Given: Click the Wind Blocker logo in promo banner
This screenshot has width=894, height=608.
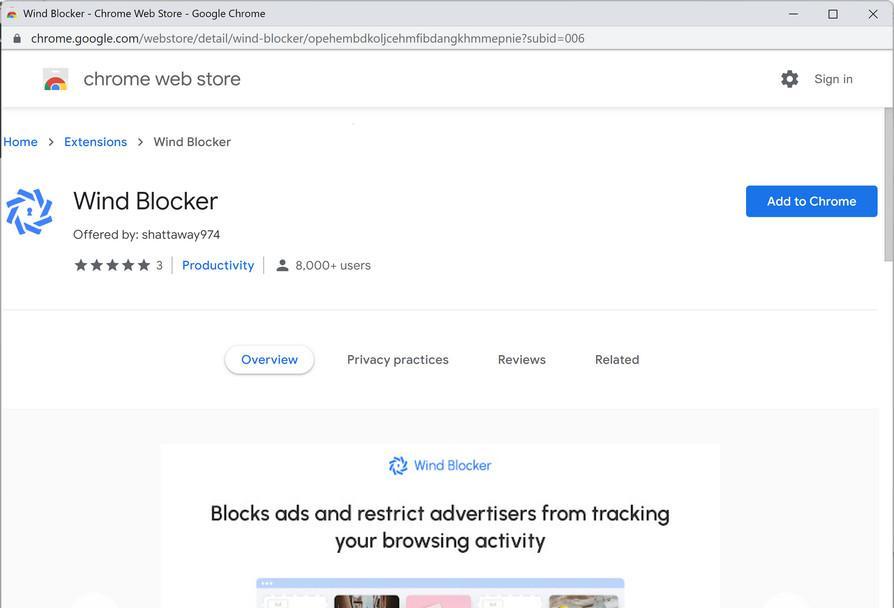Looking at the screenshot, I should tap(398, 465).
